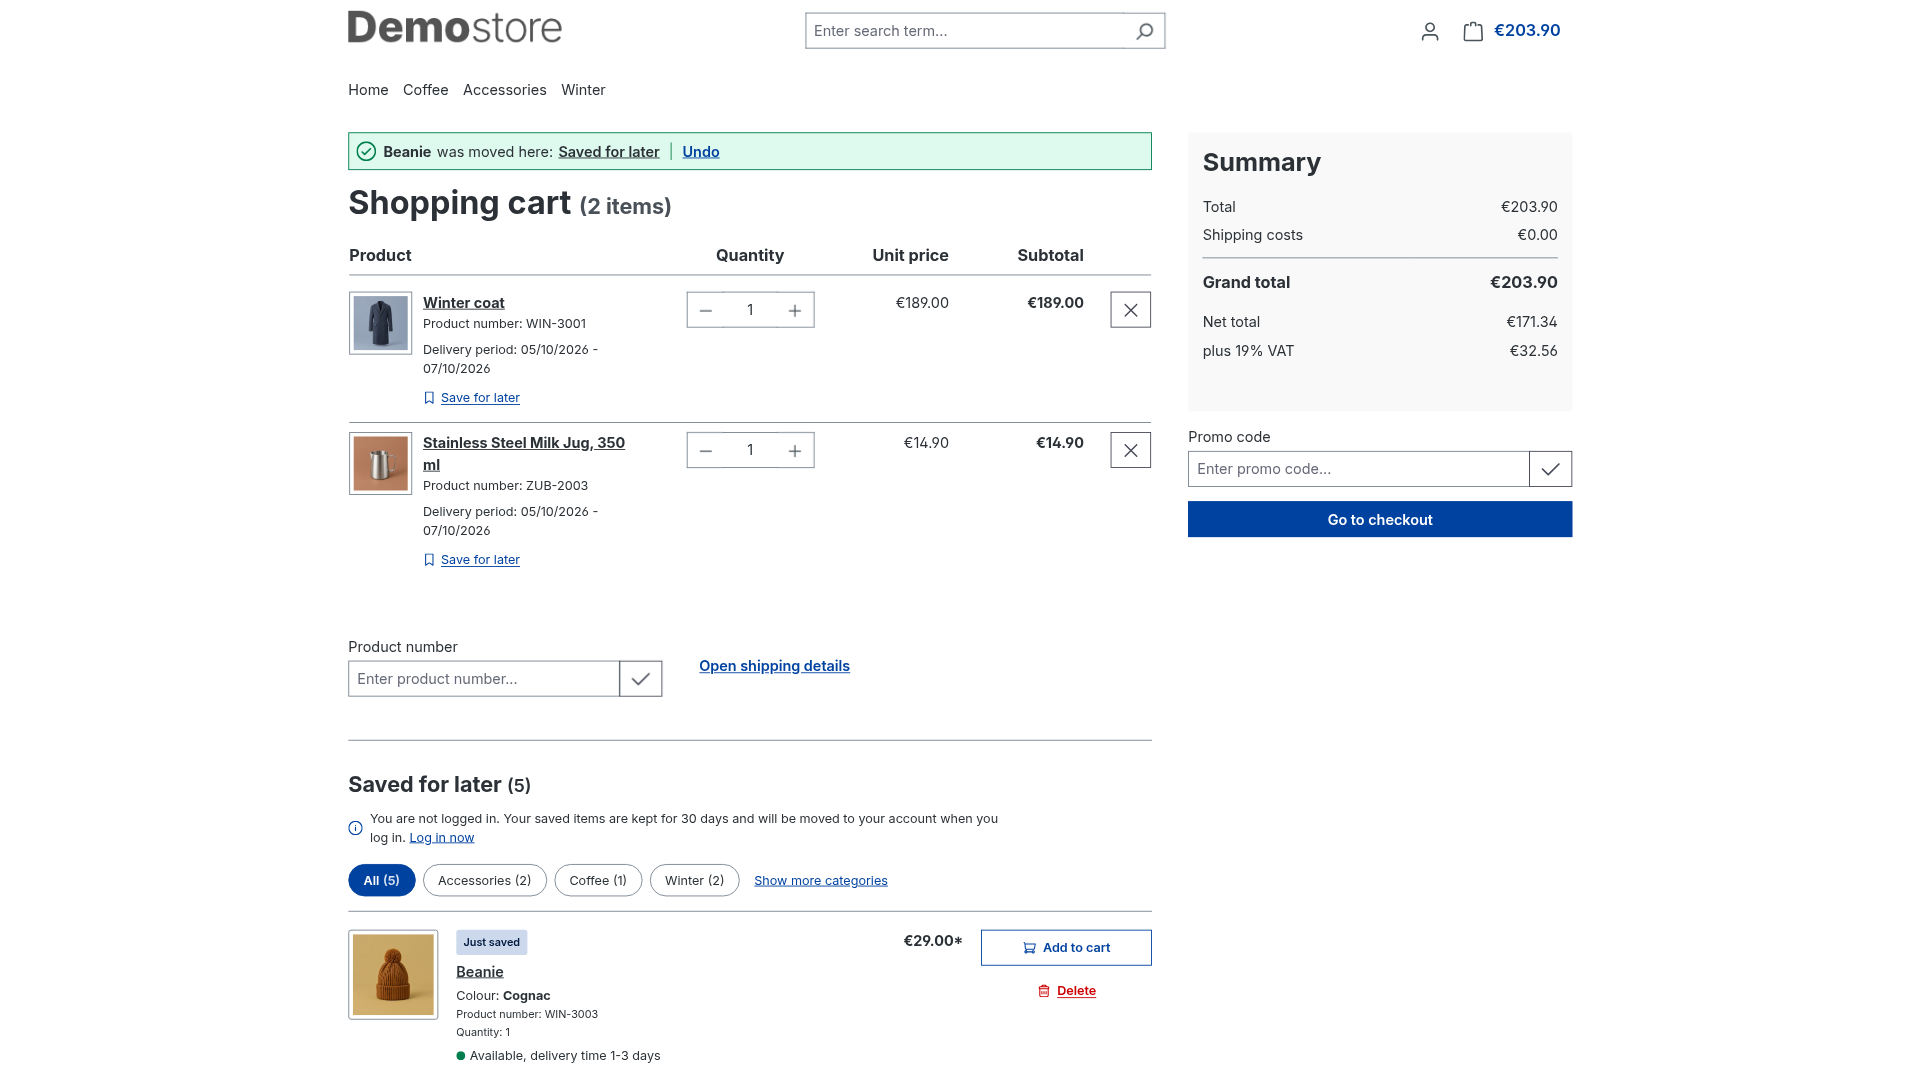1920x1080 pixels.
Task: Click Winter coat quantity field
Action: click(750, 310)
